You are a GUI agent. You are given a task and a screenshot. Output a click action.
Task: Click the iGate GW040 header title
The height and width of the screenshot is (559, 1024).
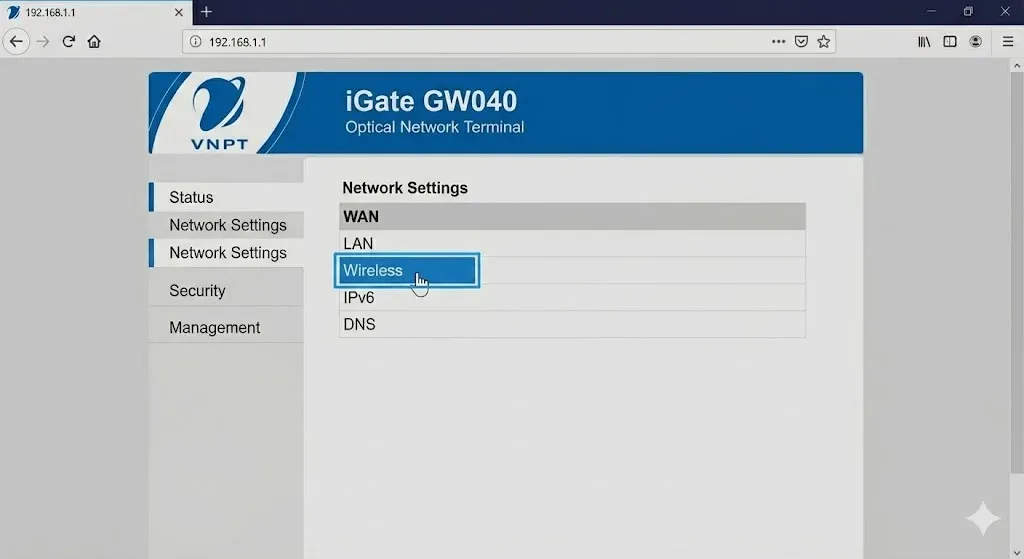coord(431,101)
